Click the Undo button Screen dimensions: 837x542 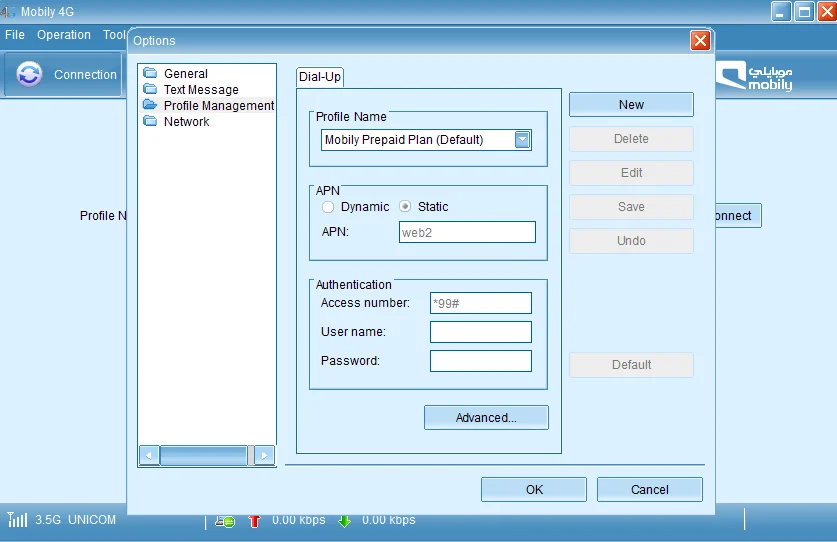pos(631,241)
